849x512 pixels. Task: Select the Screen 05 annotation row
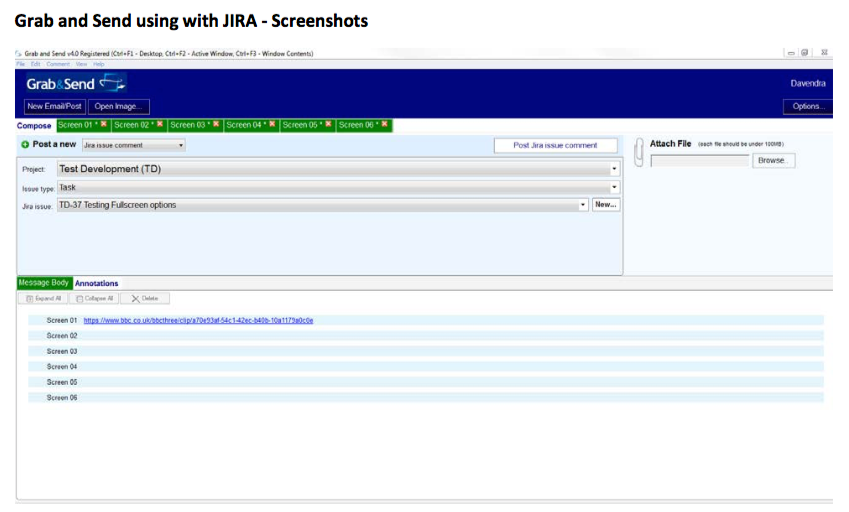point(426,382)
